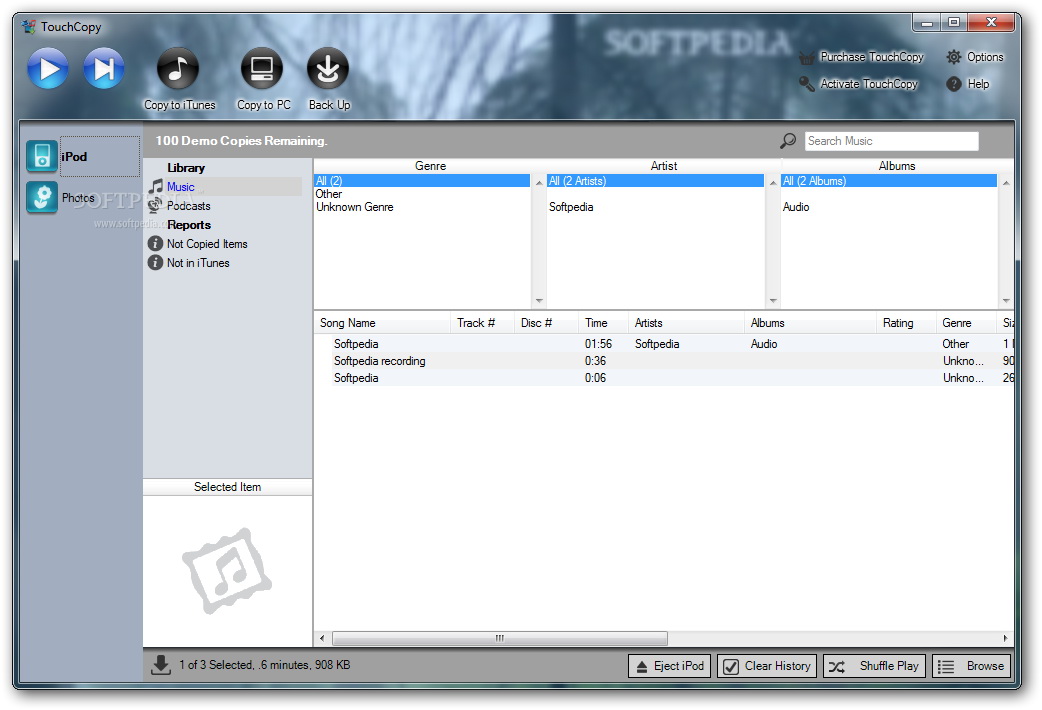Select Unknown Genre entry
The height and width of the screenshot is (710, 1042).
[x=355, y=207]
